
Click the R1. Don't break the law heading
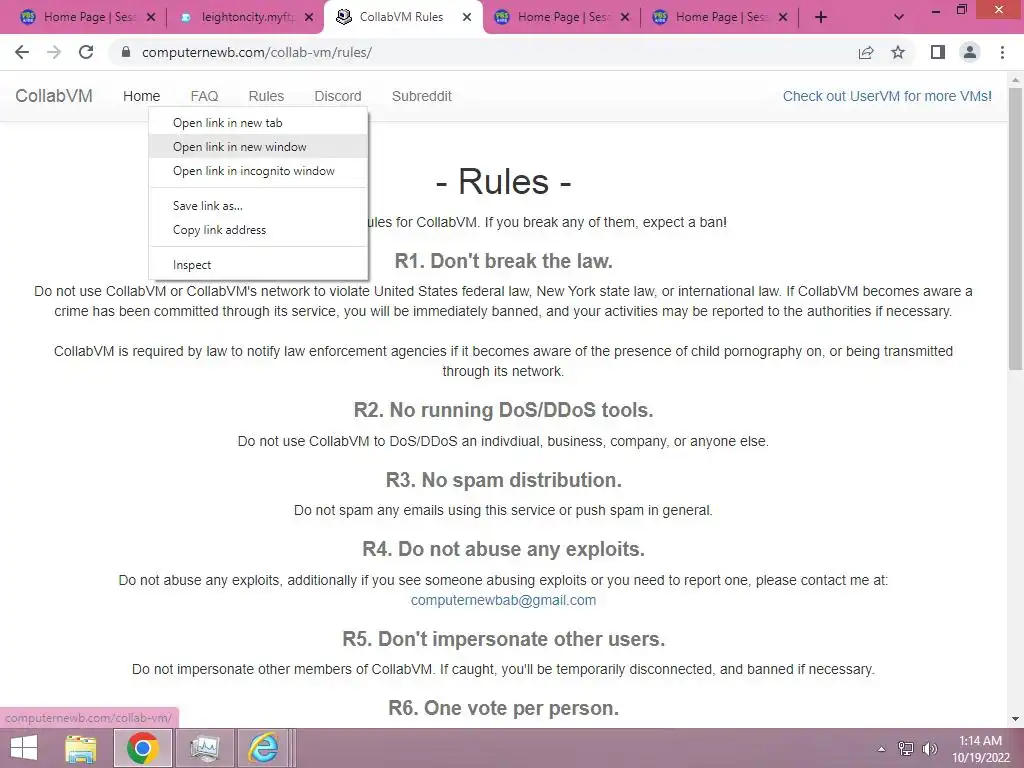(x=504, y=261)
